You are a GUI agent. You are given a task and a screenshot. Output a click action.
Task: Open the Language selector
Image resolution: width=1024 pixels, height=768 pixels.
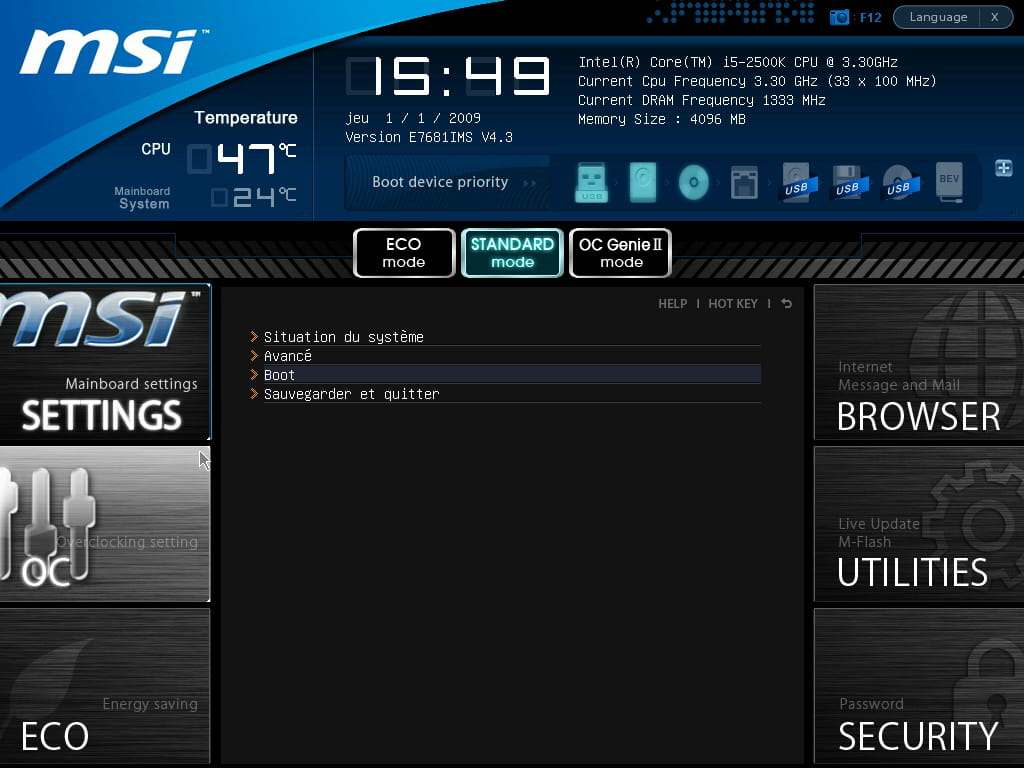[938, 17]
